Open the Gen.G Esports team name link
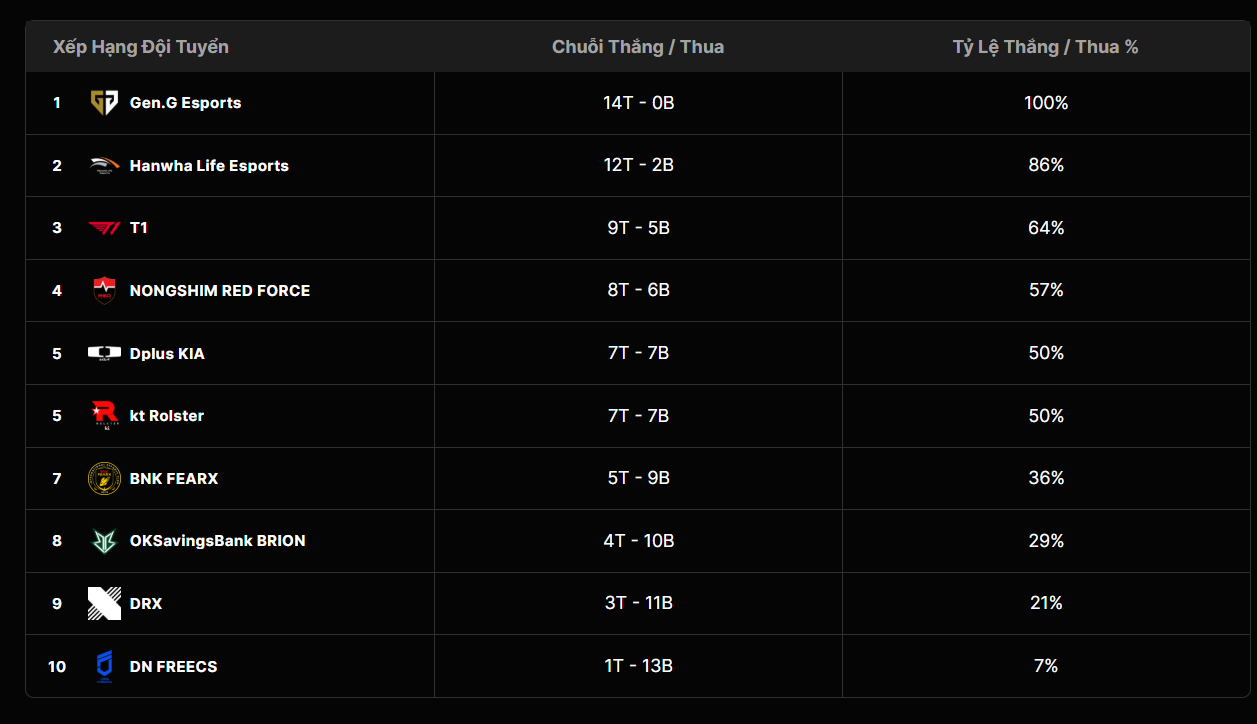 click(x=185, y=103)
